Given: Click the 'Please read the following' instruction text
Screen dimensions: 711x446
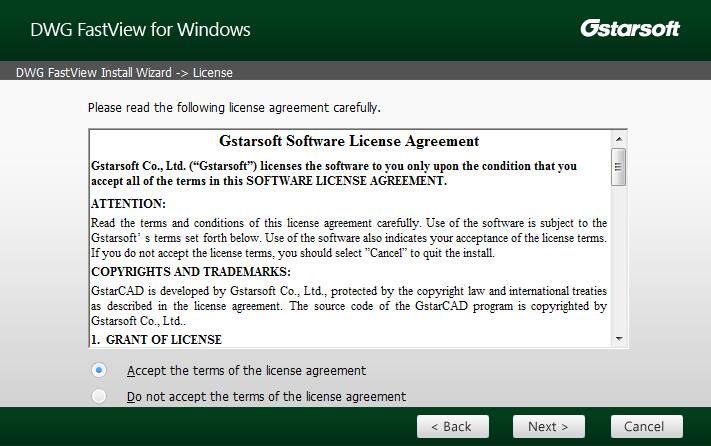Looking at the screenshot, I should [x=234, y=107].
